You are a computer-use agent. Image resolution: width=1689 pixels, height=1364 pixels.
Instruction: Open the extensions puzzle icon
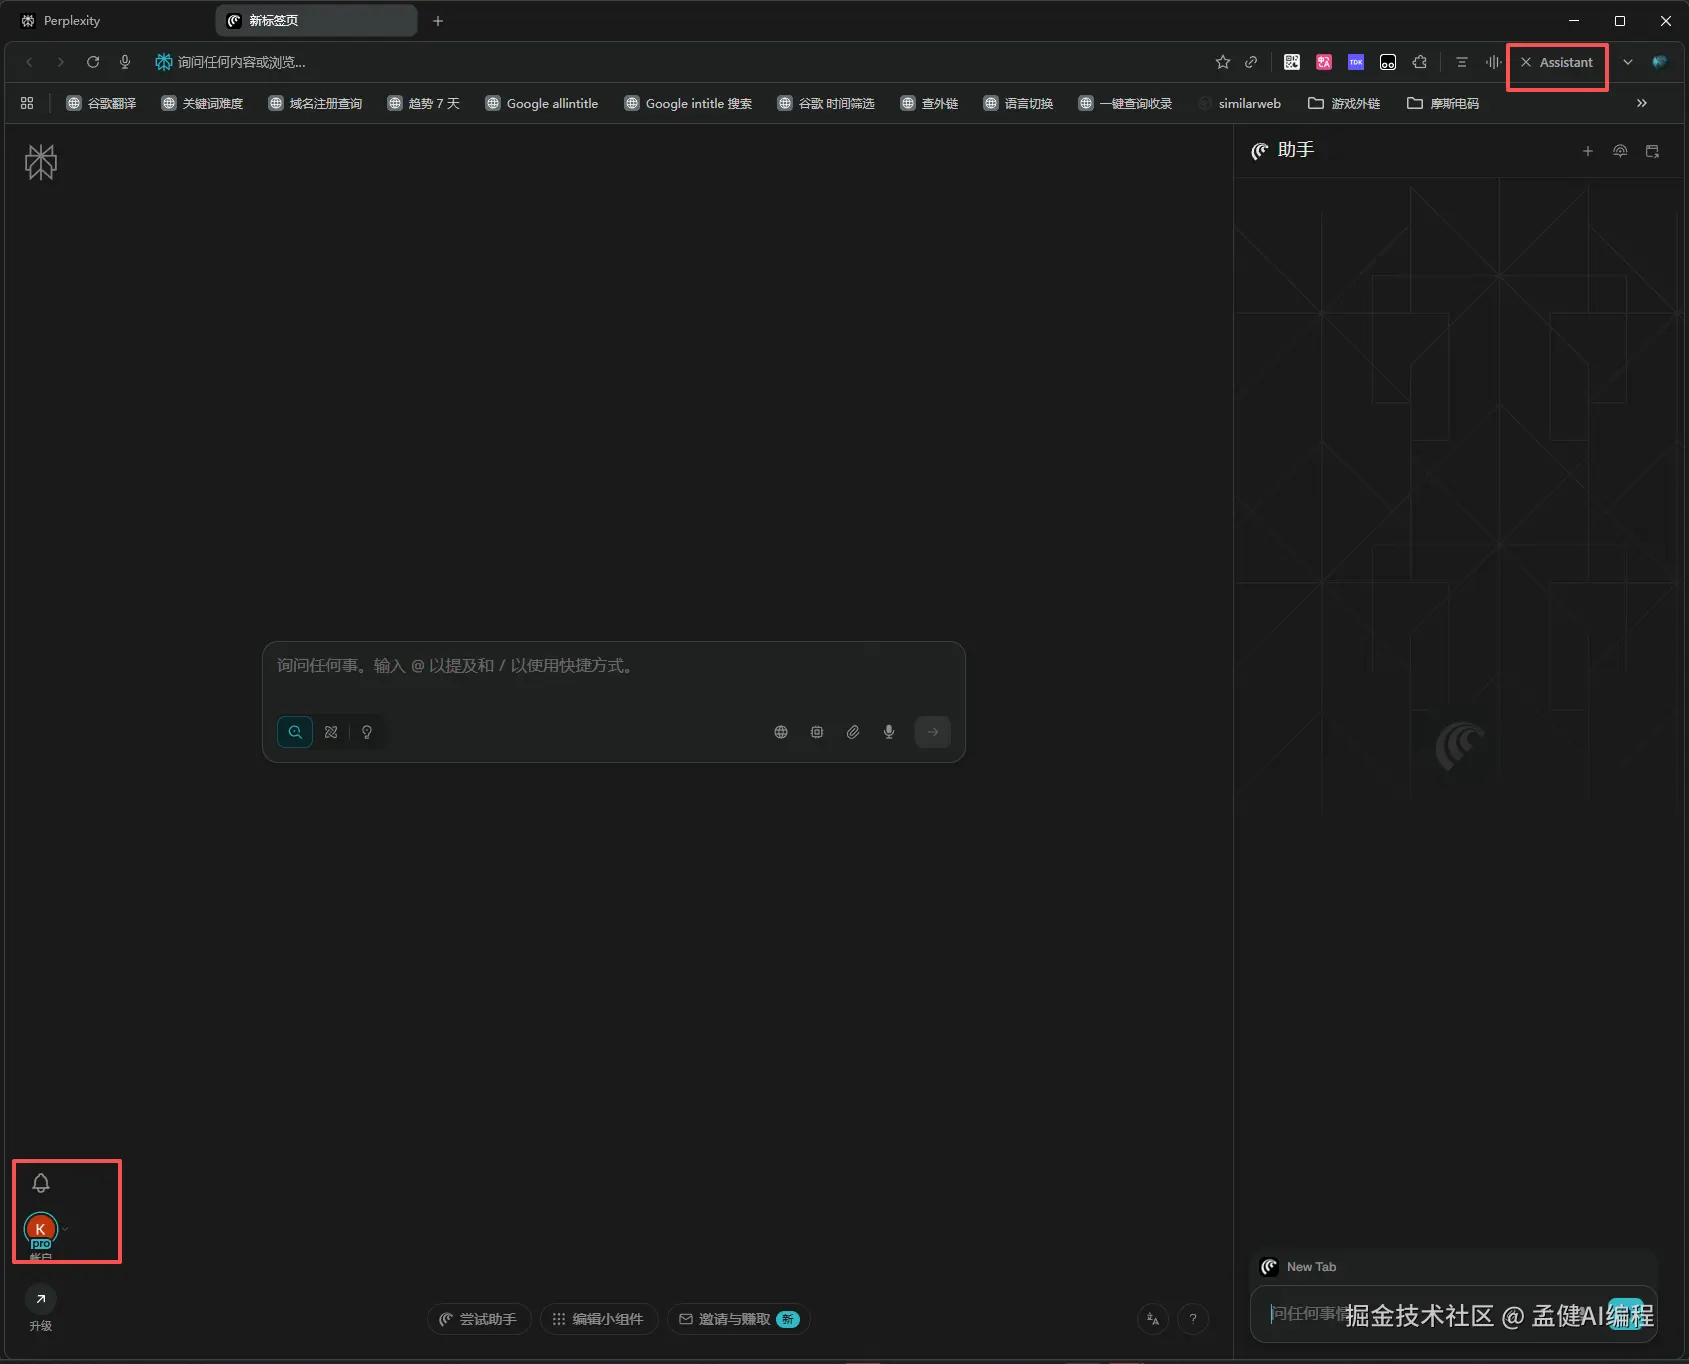pos(1420,62)
